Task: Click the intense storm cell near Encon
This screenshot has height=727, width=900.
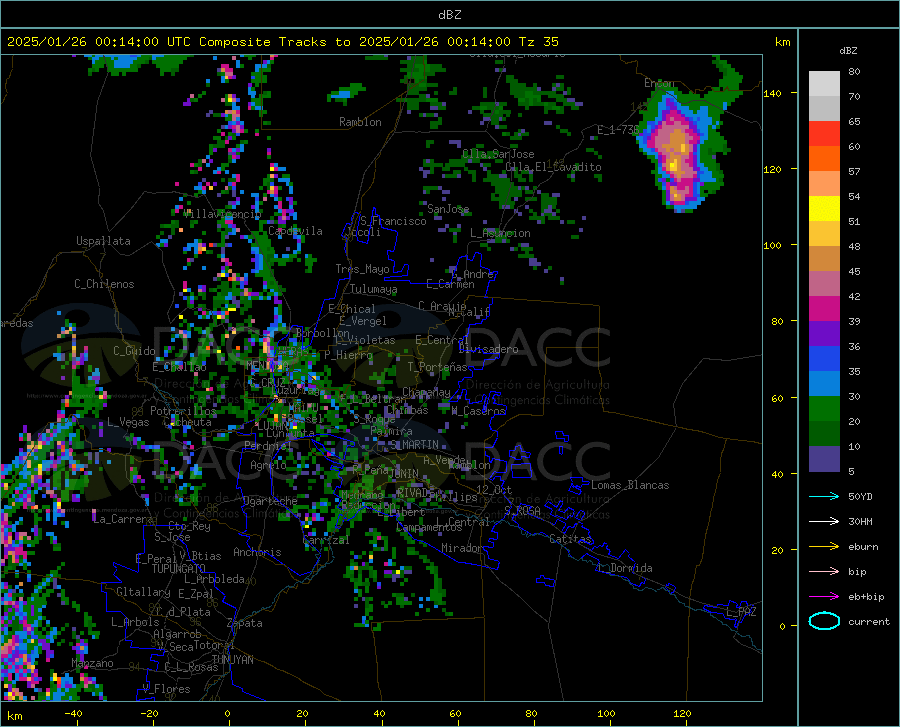Action: click(x=678, y=152)
